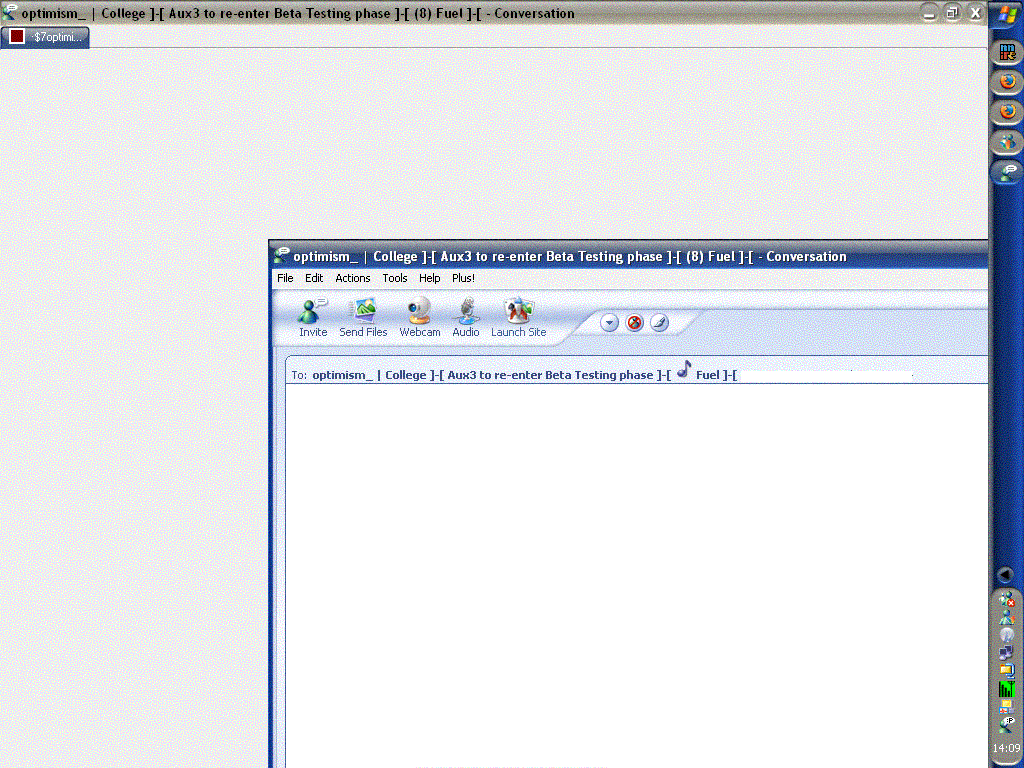The width and height of the screenshot is (1024, 768).
Task: Select the $7optimi... conversation tab
Action: 46,37
